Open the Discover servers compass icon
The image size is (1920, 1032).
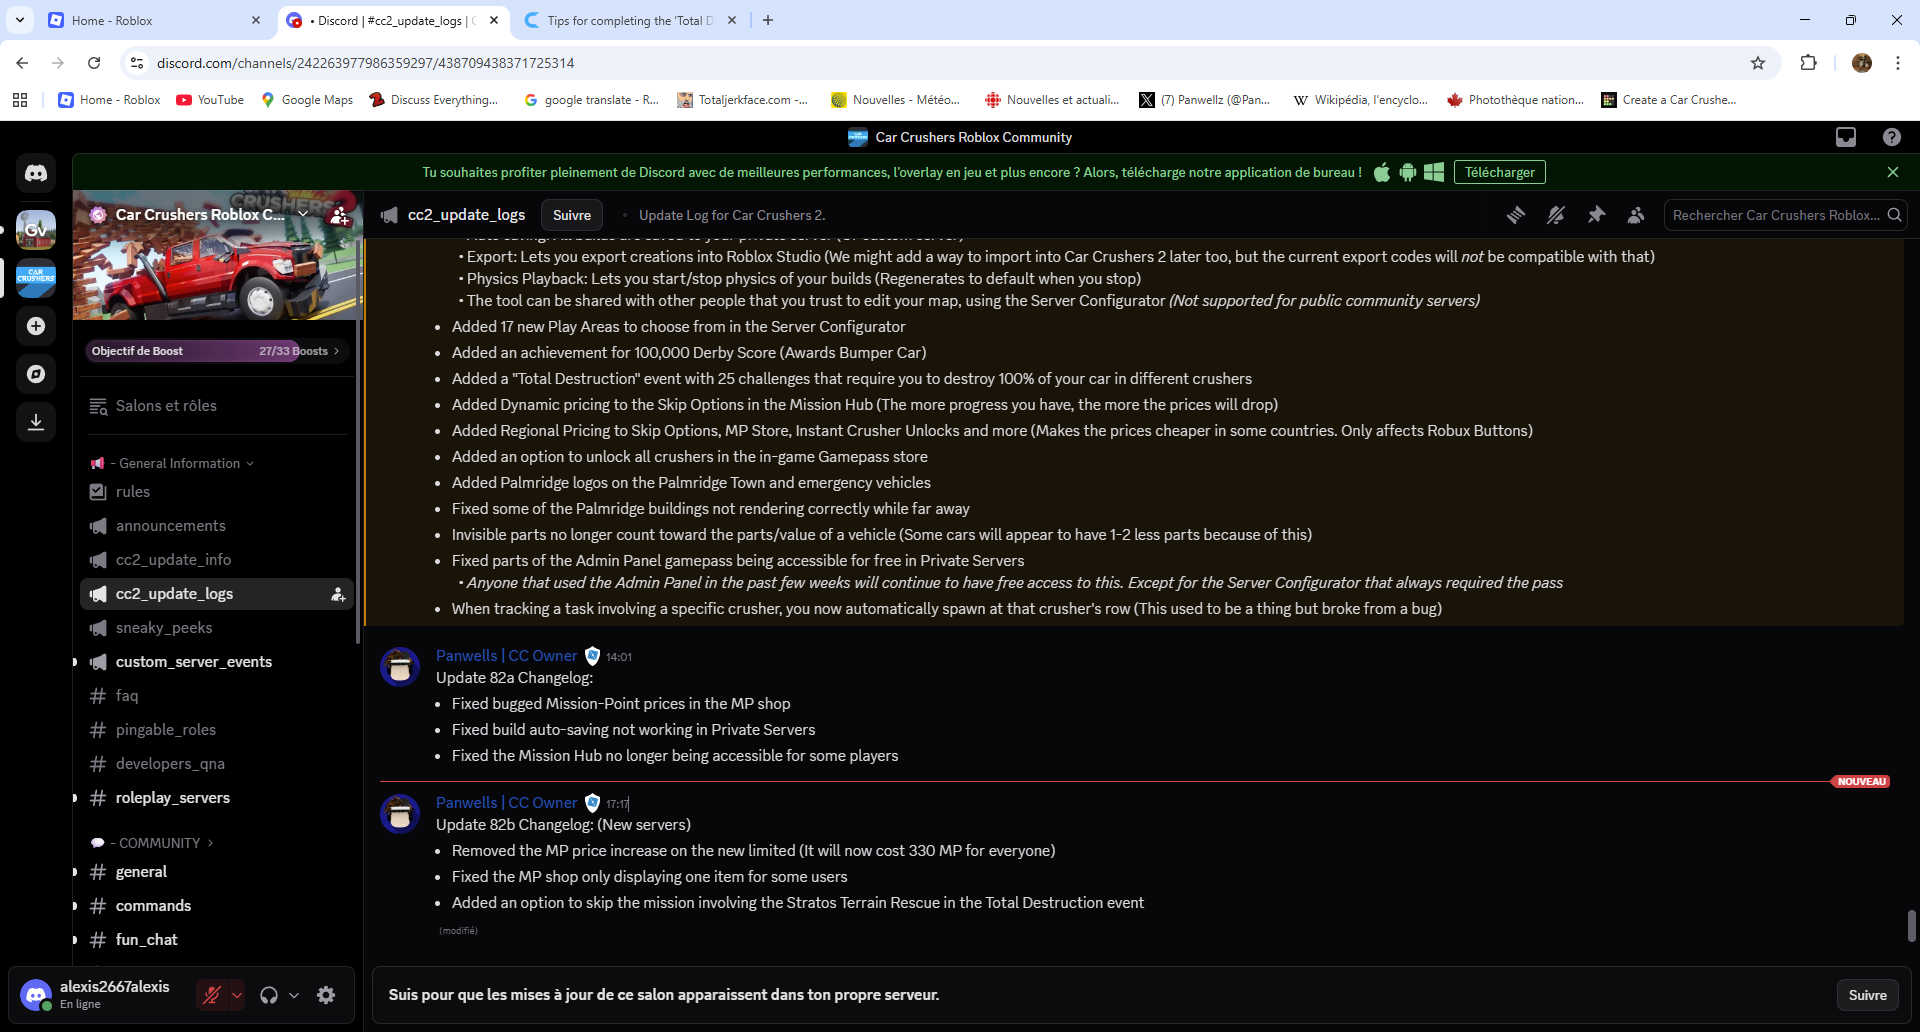(x=36, y=374)
